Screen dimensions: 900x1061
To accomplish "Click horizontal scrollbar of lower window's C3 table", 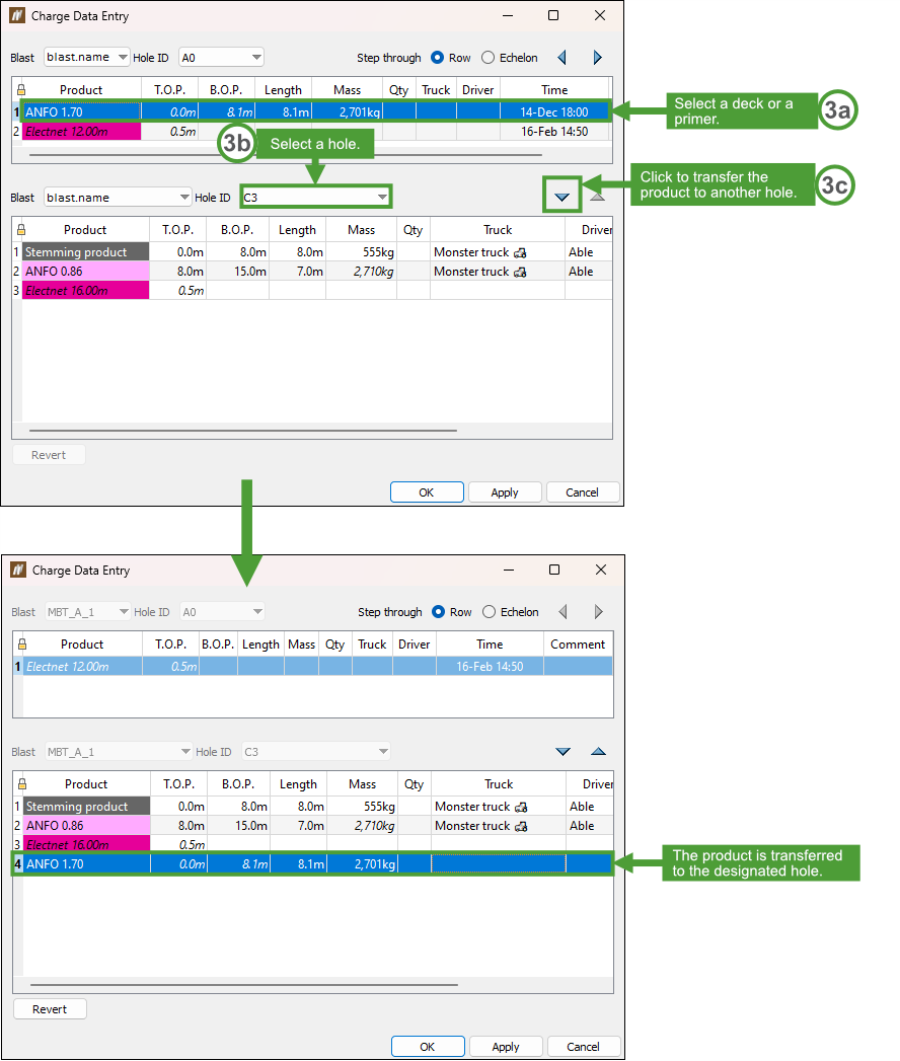I will pyautogui.click(x=244, y=985).
